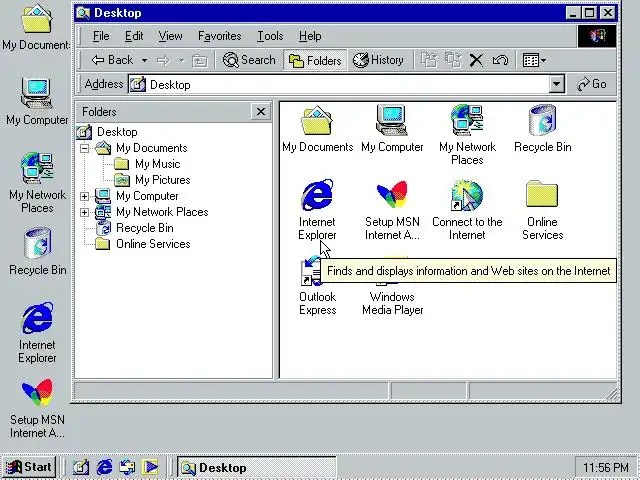Click the taskbar clock showing 11:56 PM
Screen dimensions: 640x480
click(606, 467)
